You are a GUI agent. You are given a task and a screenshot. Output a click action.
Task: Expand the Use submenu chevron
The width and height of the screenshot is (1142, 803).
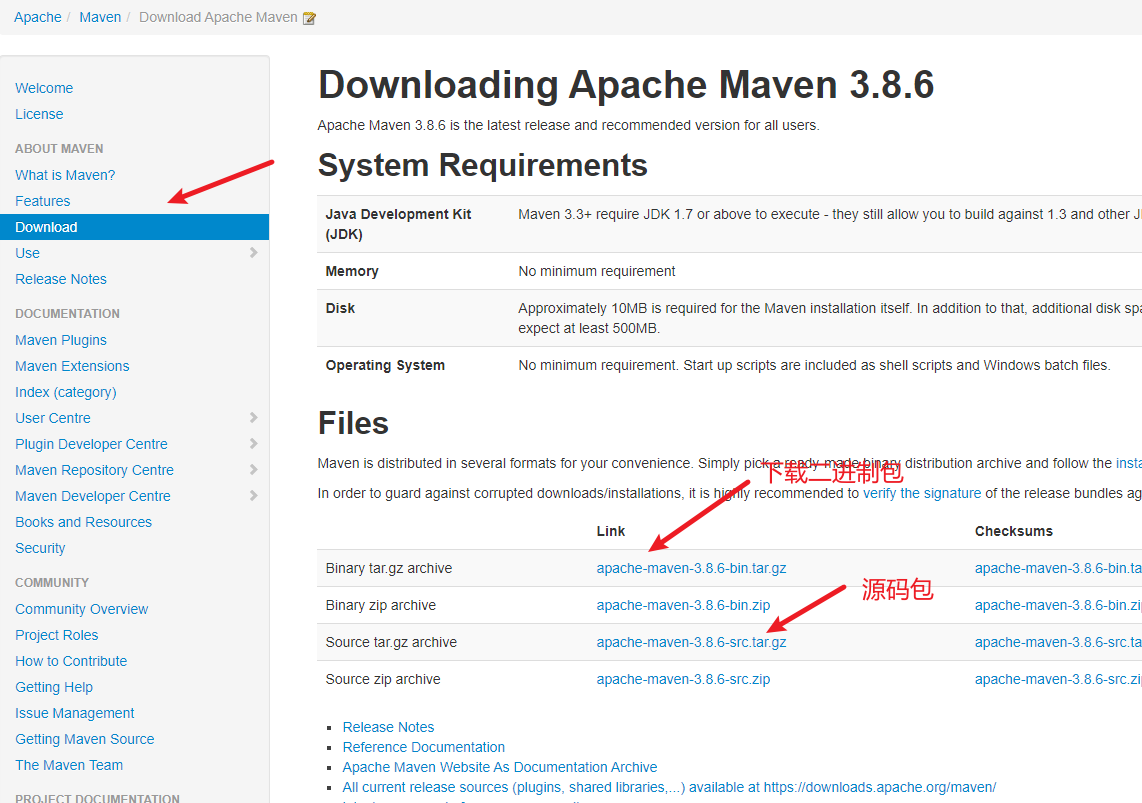tap(253, 253)
